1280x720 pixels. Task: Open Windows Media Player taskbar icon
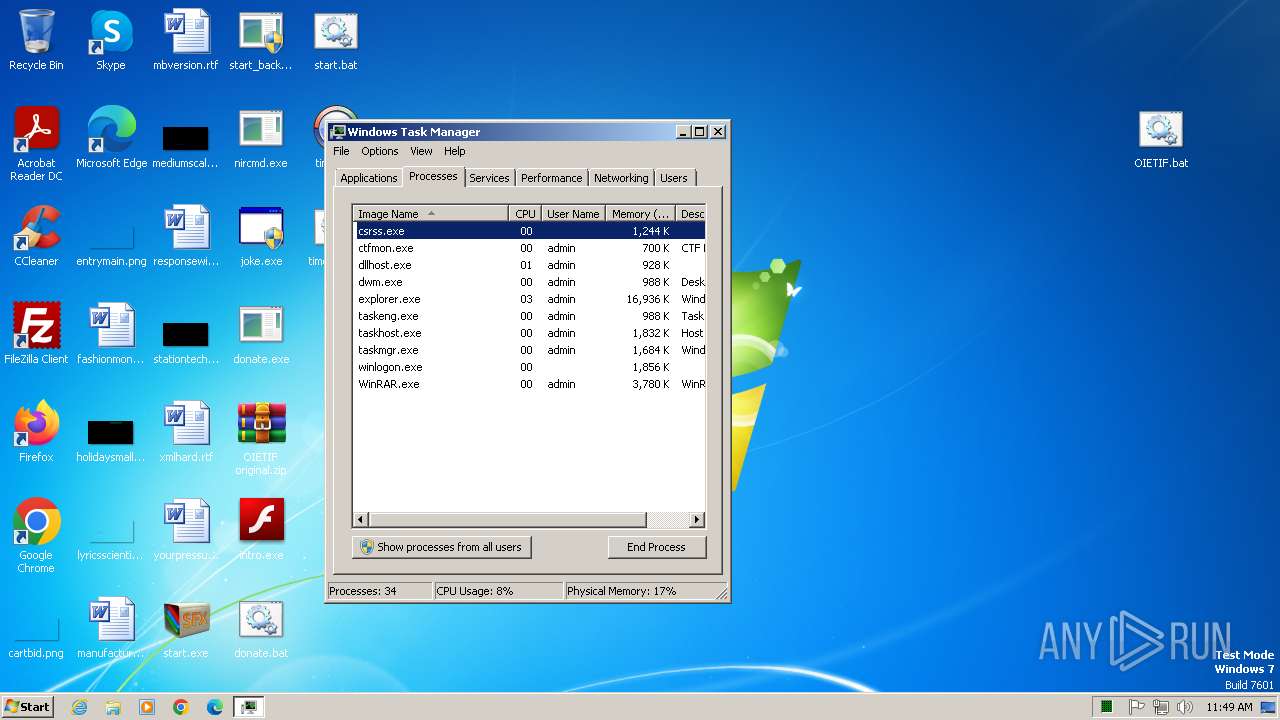tap(147, 707)
